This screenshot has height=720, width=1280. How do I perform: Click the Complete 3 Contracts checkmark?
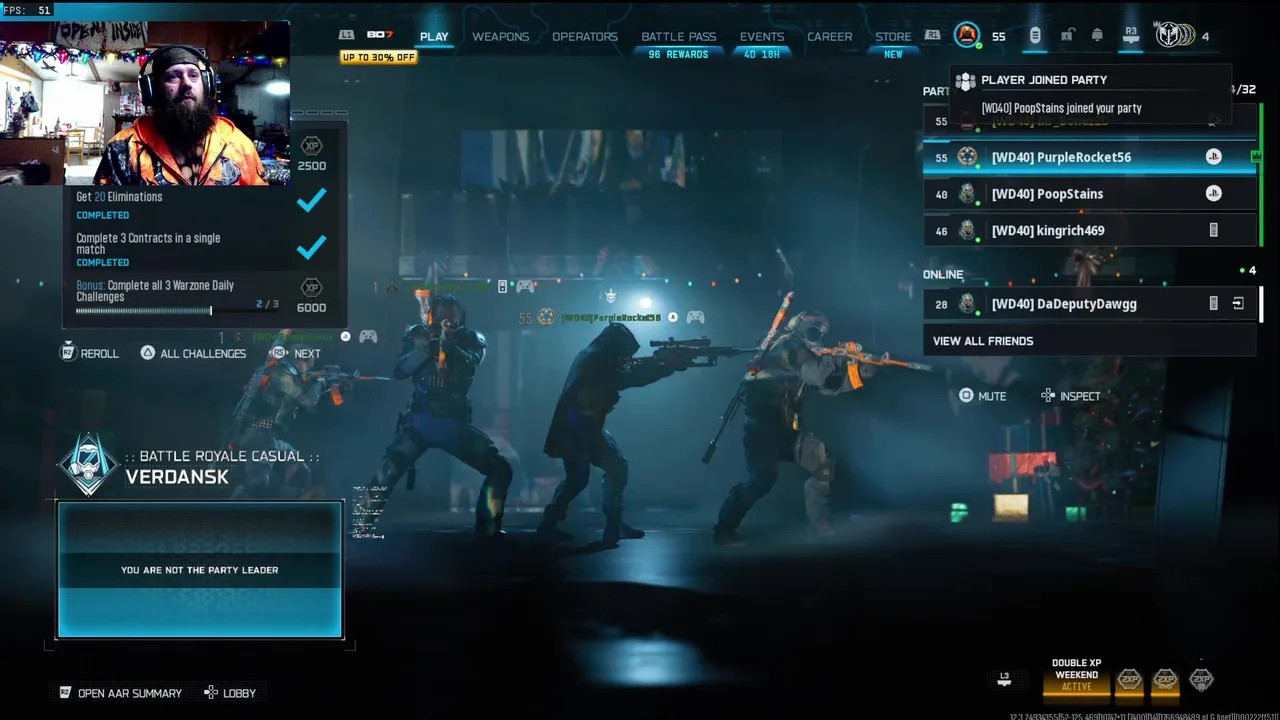pyautogui.click(x=311, y=246)
